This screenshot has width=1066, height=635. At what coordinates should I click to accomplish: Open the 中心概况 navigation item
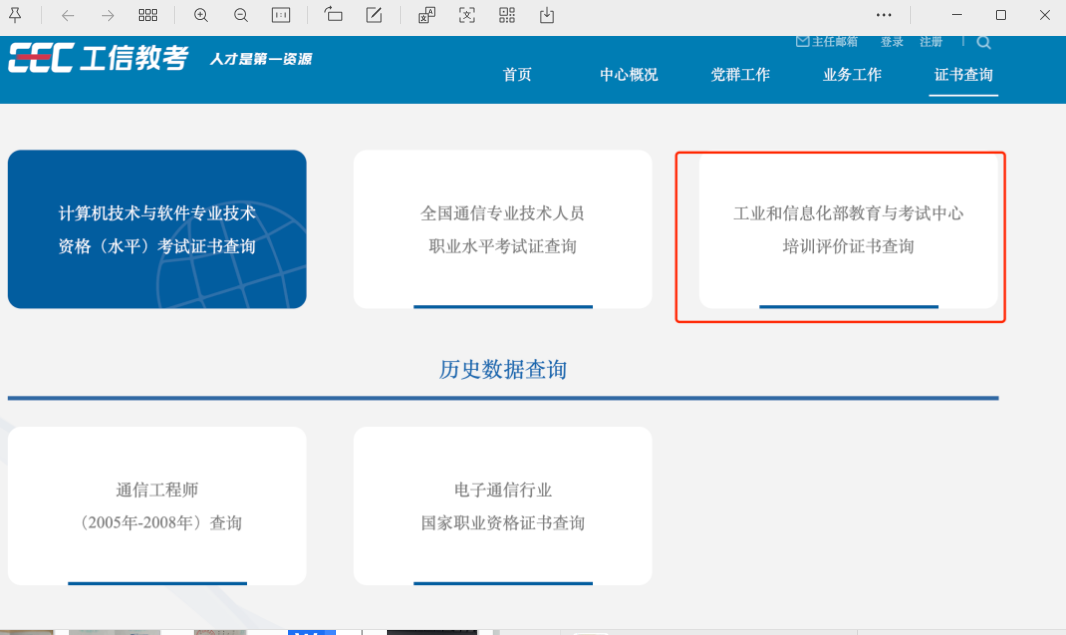tap(629, 75)
